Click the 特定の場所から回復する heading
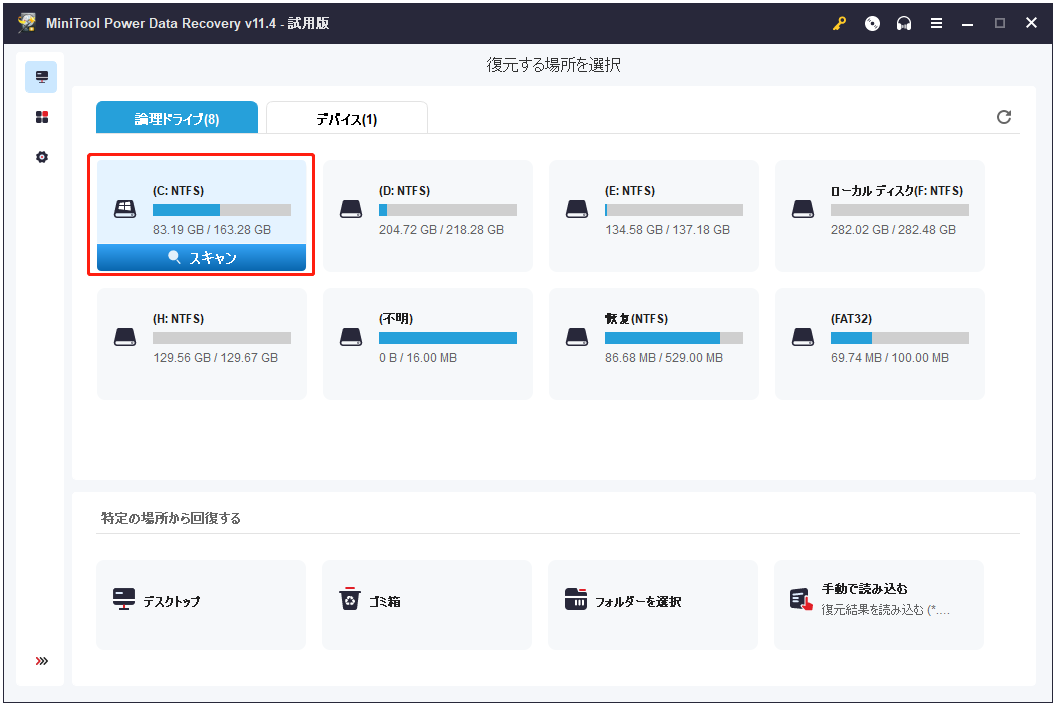Screen dimensions: 1057x709 171,518
